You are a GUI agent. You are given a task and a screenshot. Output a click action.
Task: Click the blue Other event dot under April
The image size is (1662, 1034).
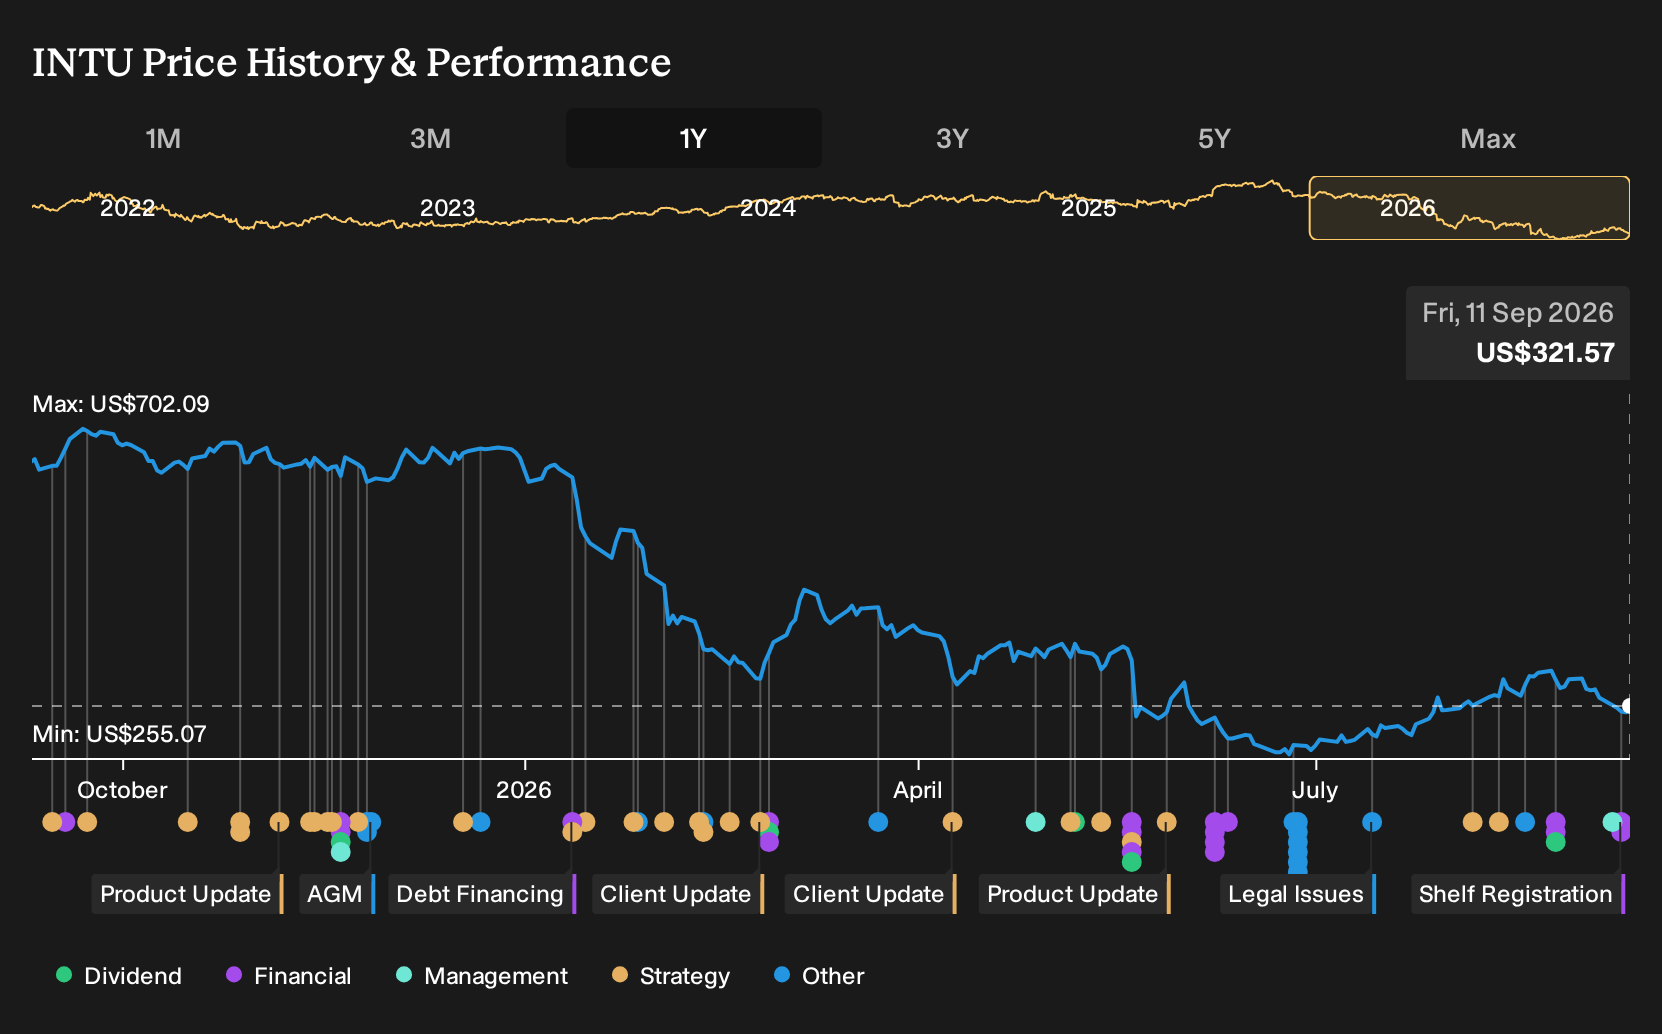point(878,822)
